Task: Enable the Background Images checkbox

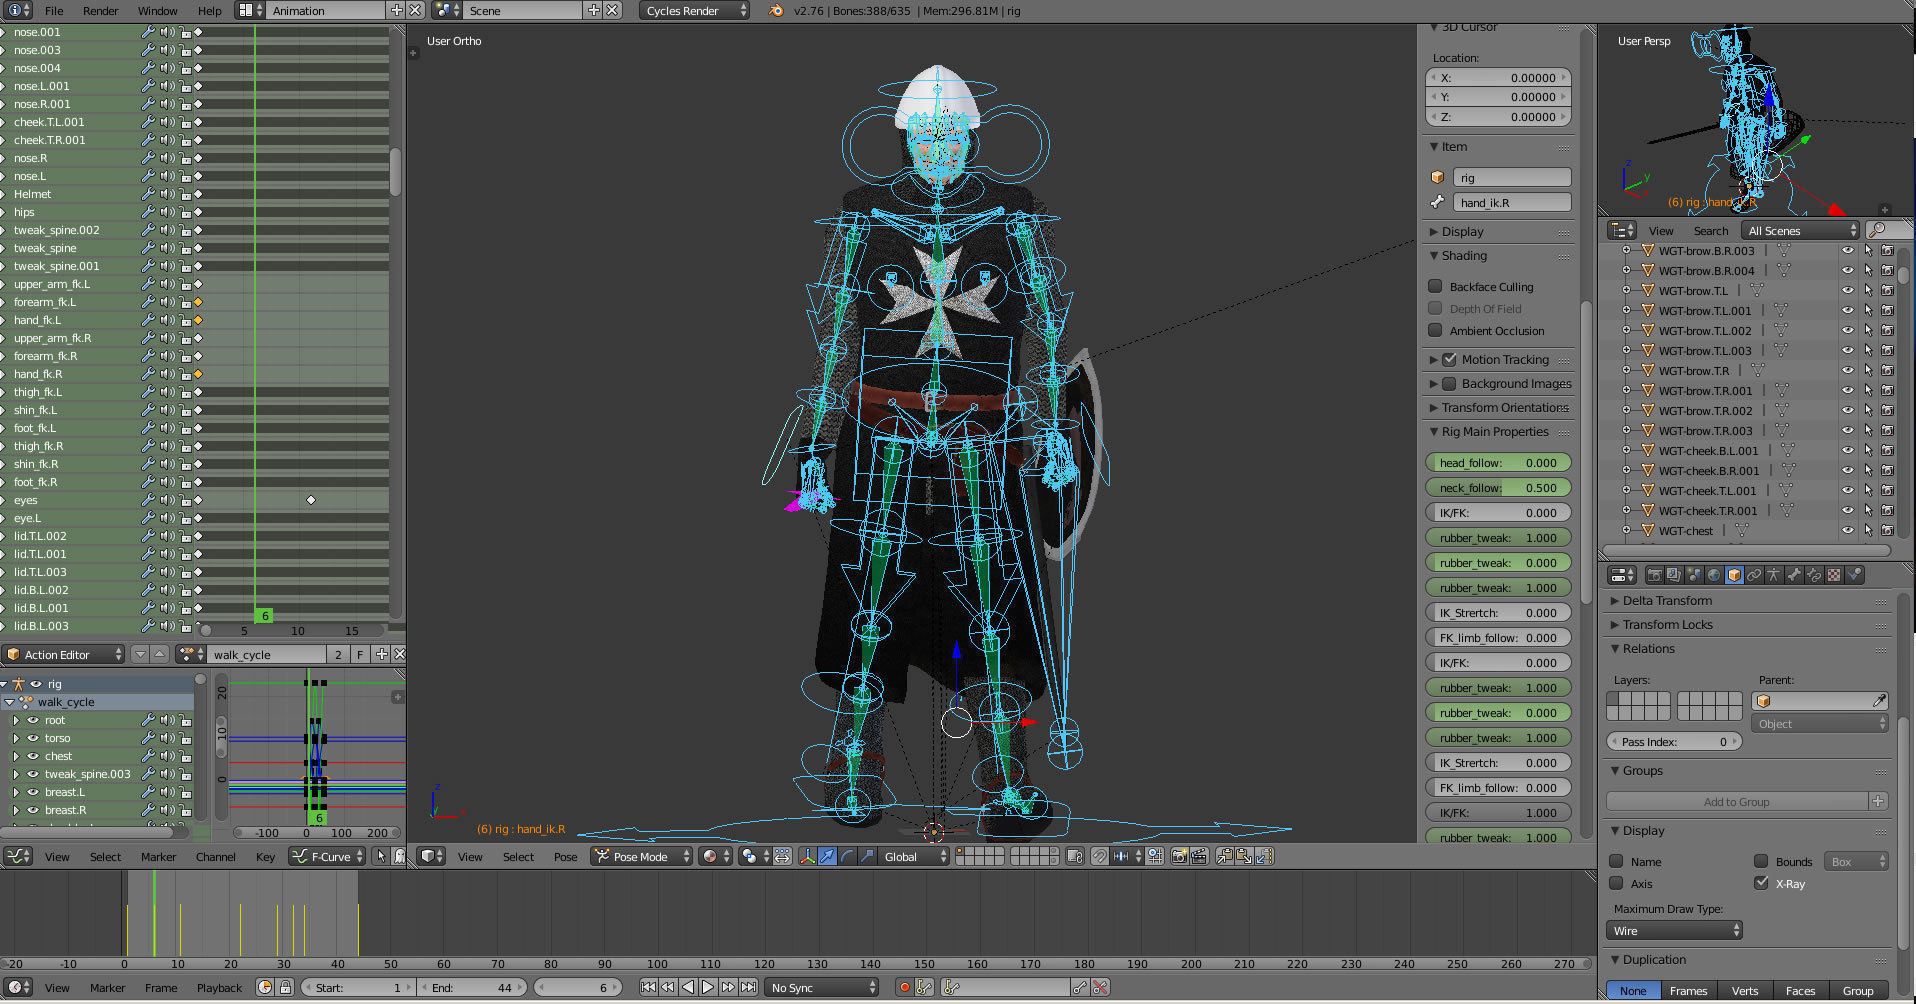Action: point(1449,383)
